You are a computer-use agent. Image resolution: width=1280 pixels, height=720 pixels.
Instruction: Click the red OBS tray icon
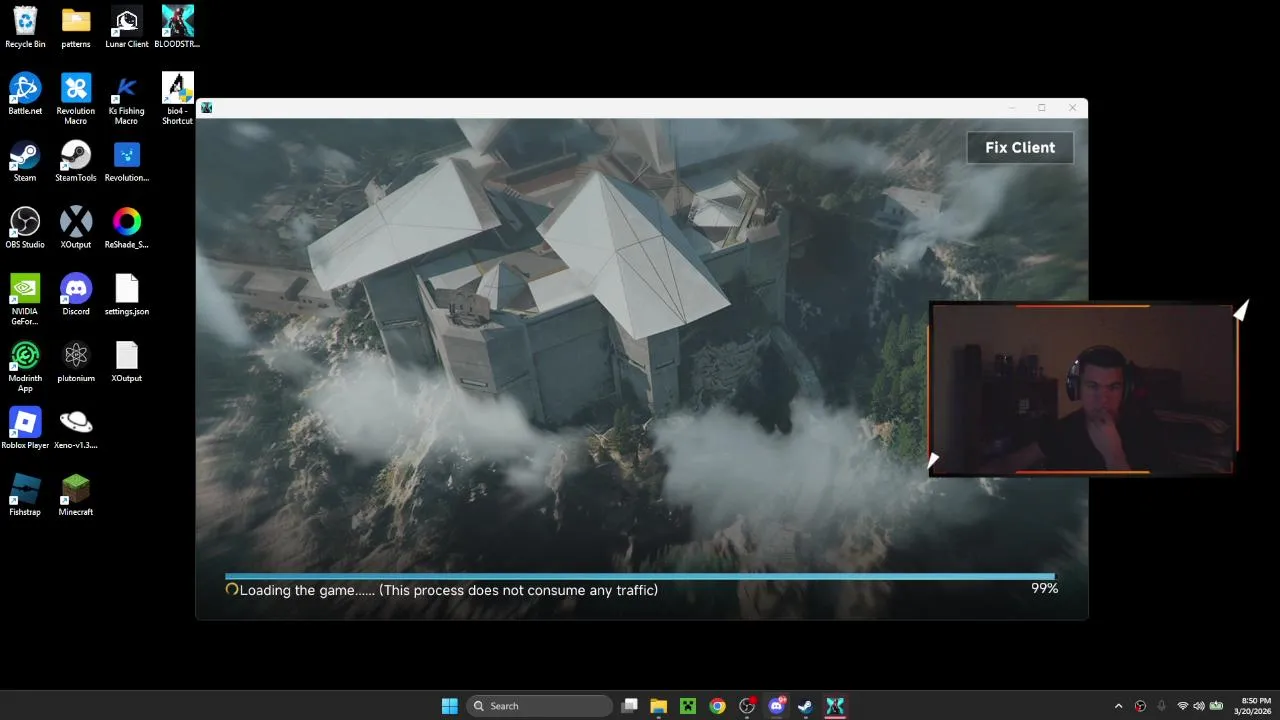1140,706
